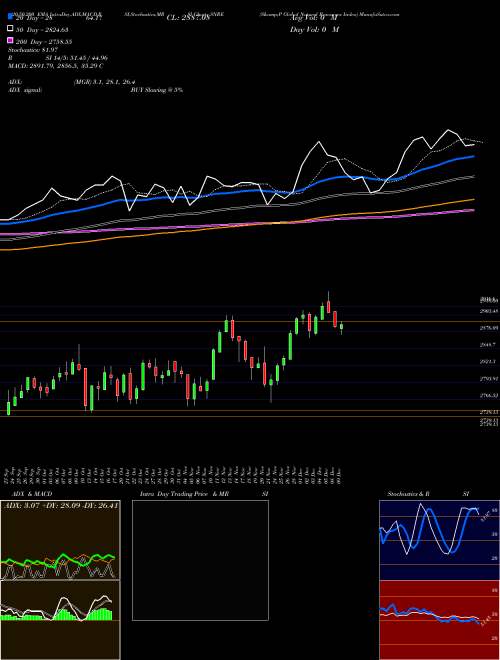Click the 'Stochastics & R' panel title
The height and width of the screenshot is (660, 500).
pyautogui.click(x=409, y=494)
